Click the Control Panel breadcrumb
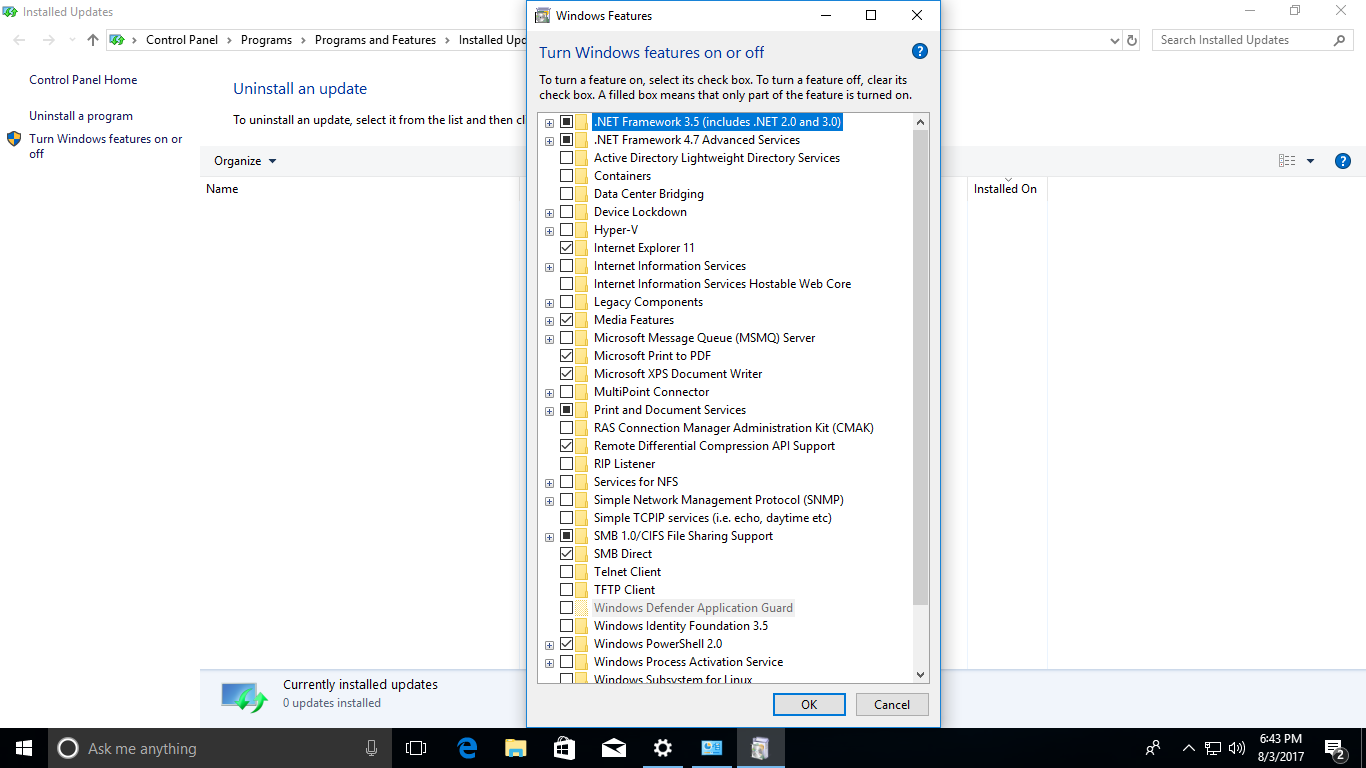 click(182, 40)
